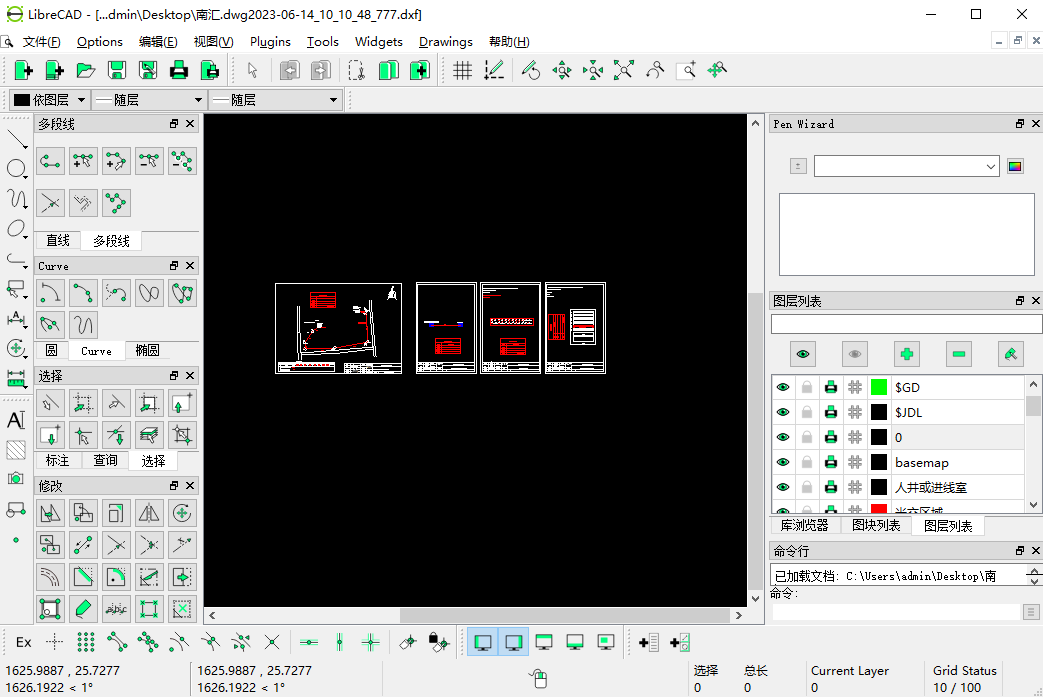Click the Mirror tool in Modify panel
1043x697 pixels.
pyautogui.click(x=148, y=513)
